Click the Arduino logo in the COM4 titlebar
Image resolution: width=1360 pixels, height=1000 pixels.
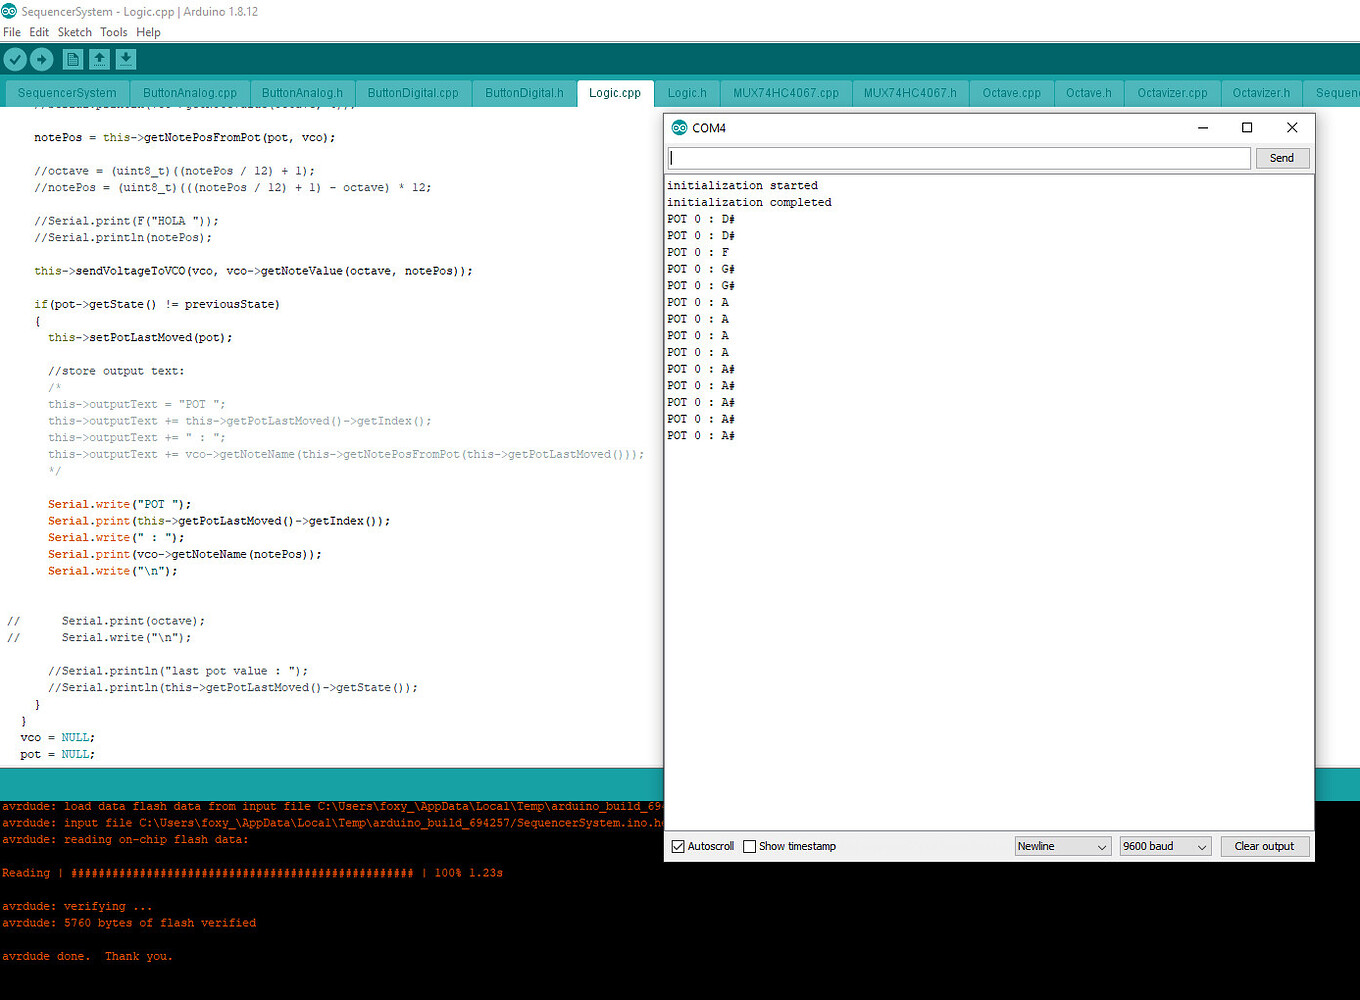[679, 128]
